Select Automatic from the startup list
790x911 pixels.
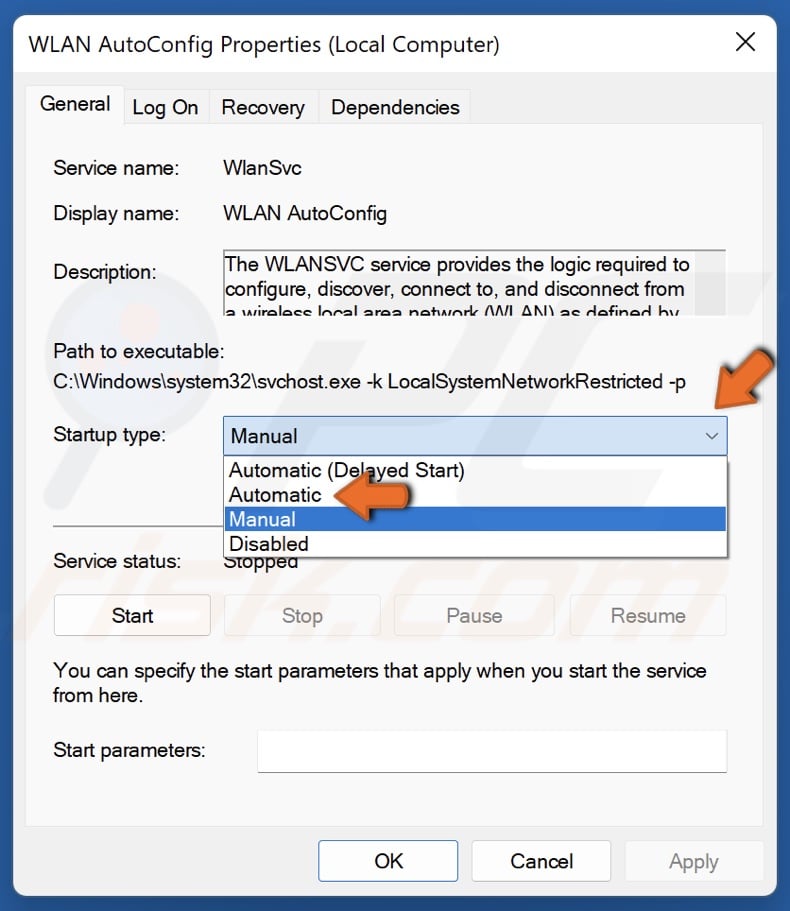tap(275, 494)
